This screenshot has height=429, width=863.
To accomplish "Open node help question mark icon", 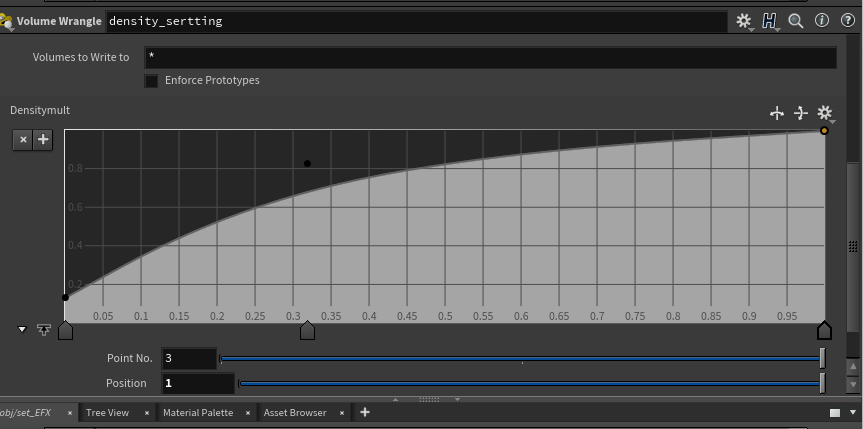I will tap(848, 20).
